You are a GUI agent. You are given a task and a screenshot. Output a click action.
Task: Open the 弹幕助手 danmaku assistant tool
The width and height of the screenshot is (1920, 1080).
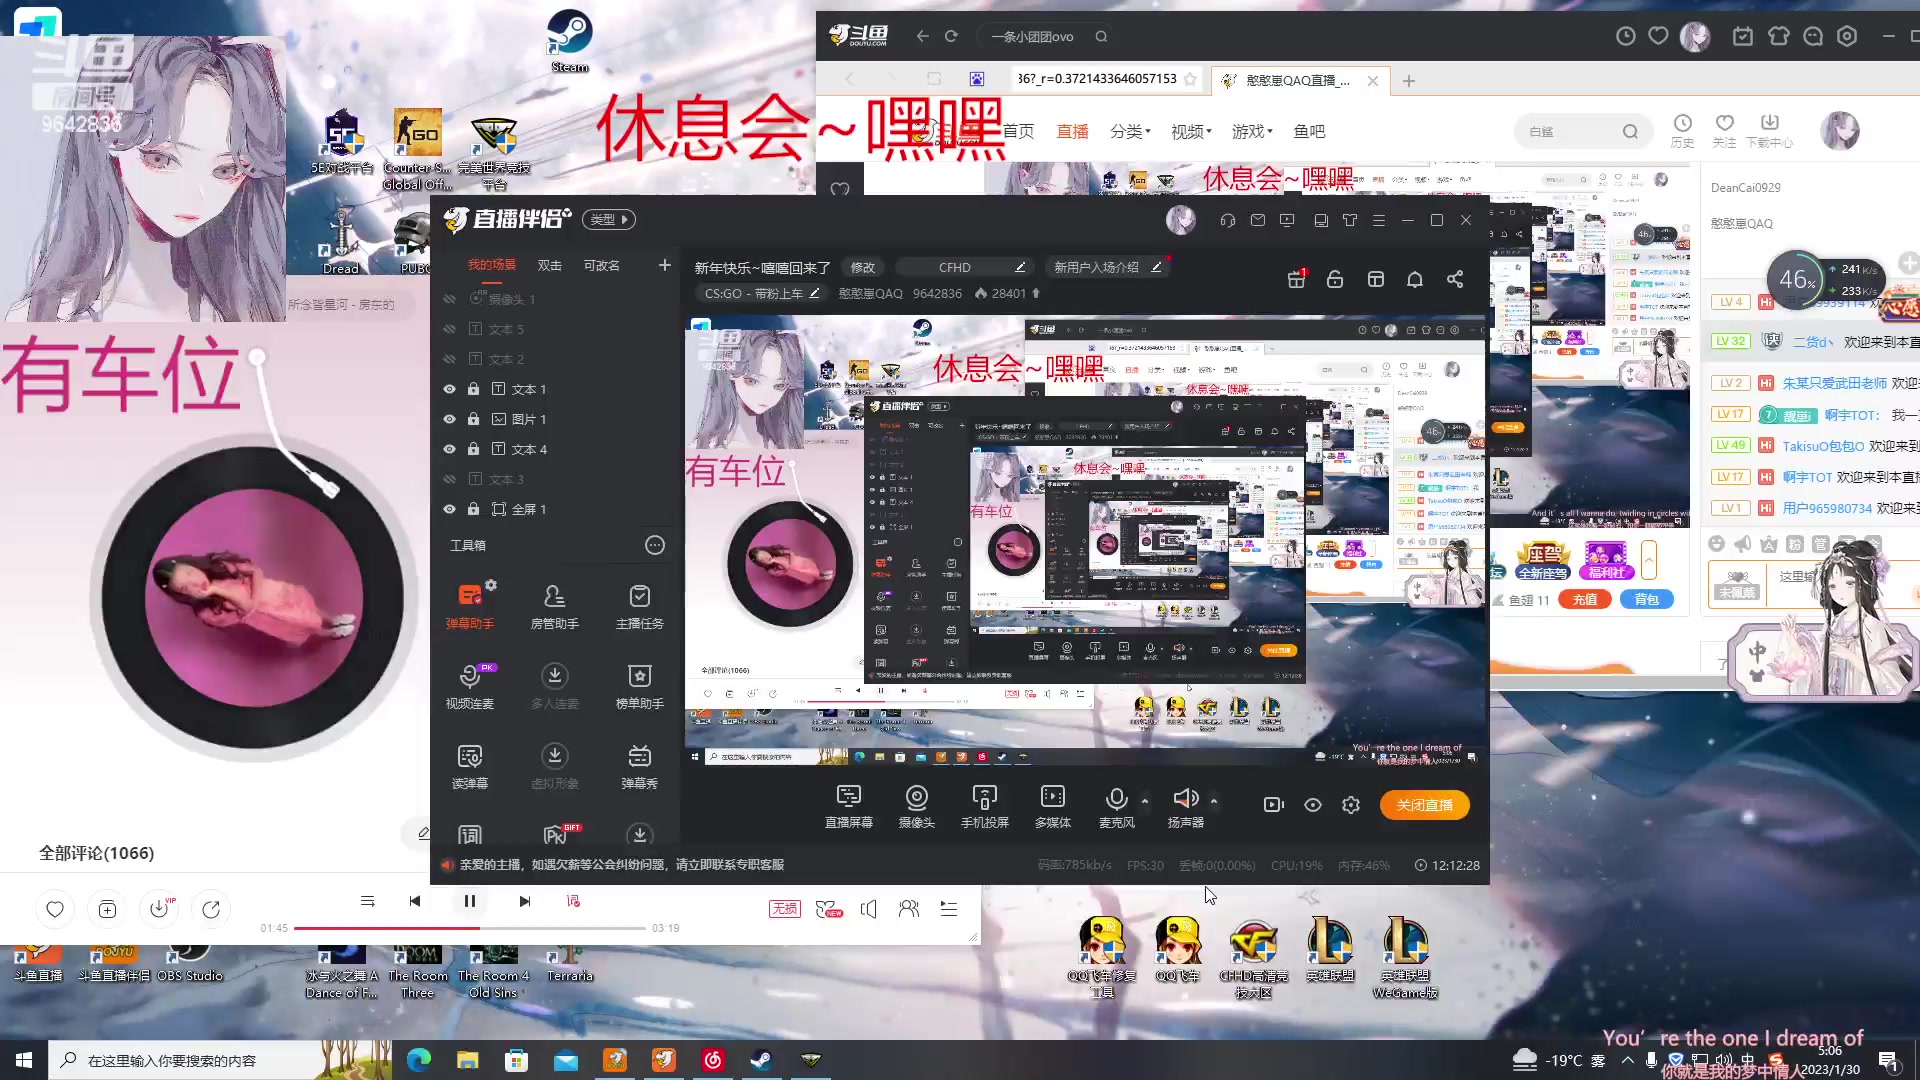point(470,605)
